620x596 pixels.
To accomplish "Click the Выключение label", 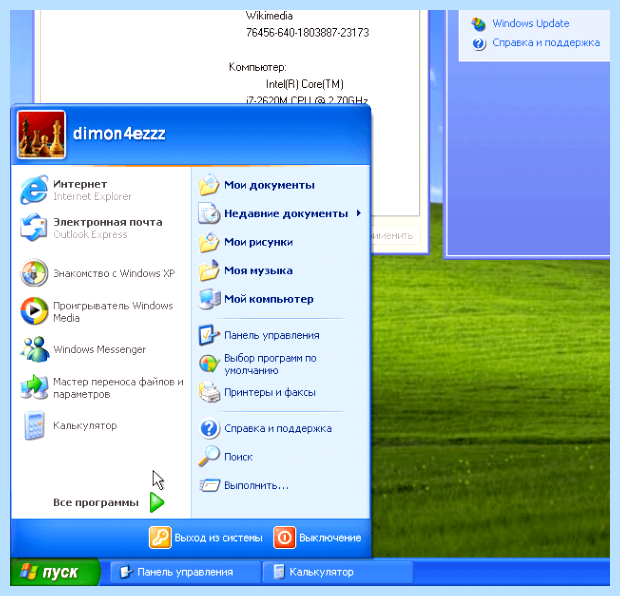I will click(x=330, y=538).
